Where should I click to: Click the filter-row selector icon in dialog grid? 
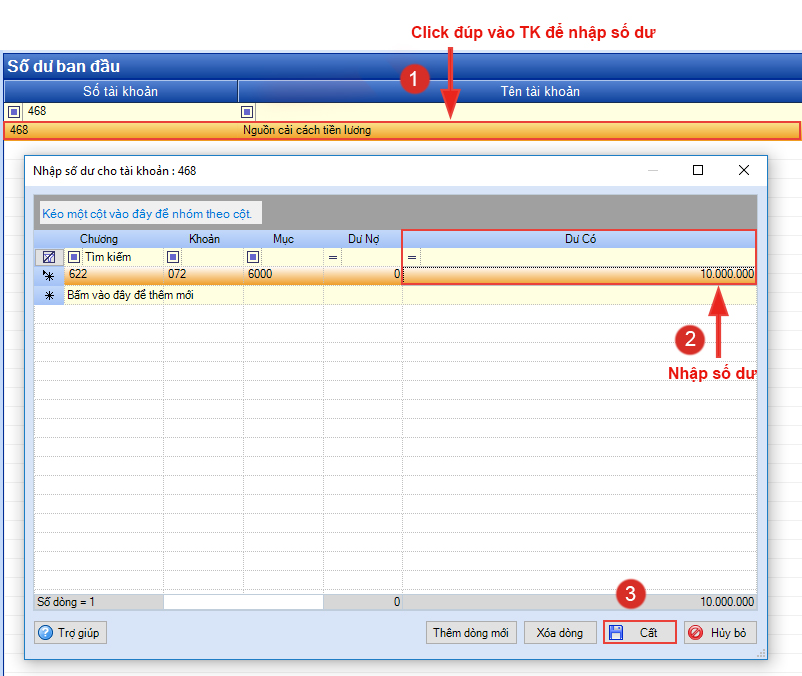click(x=49, y=257)
